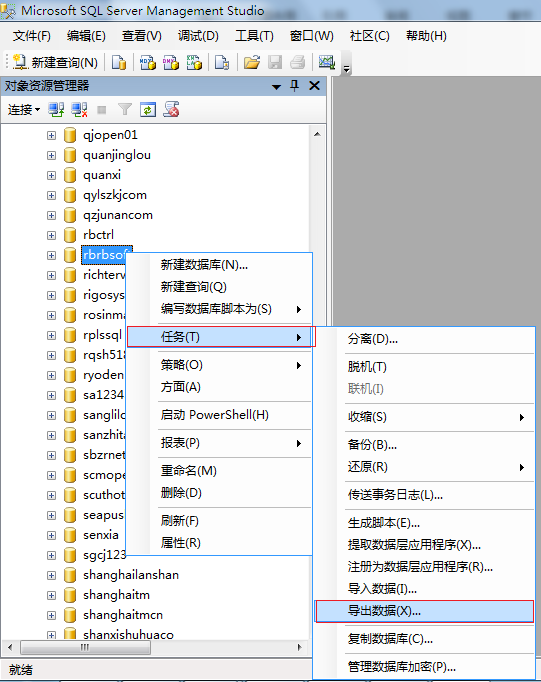Choose Generate Scripts (生成脚本)
541x682 pixels.
pos(424,523)
